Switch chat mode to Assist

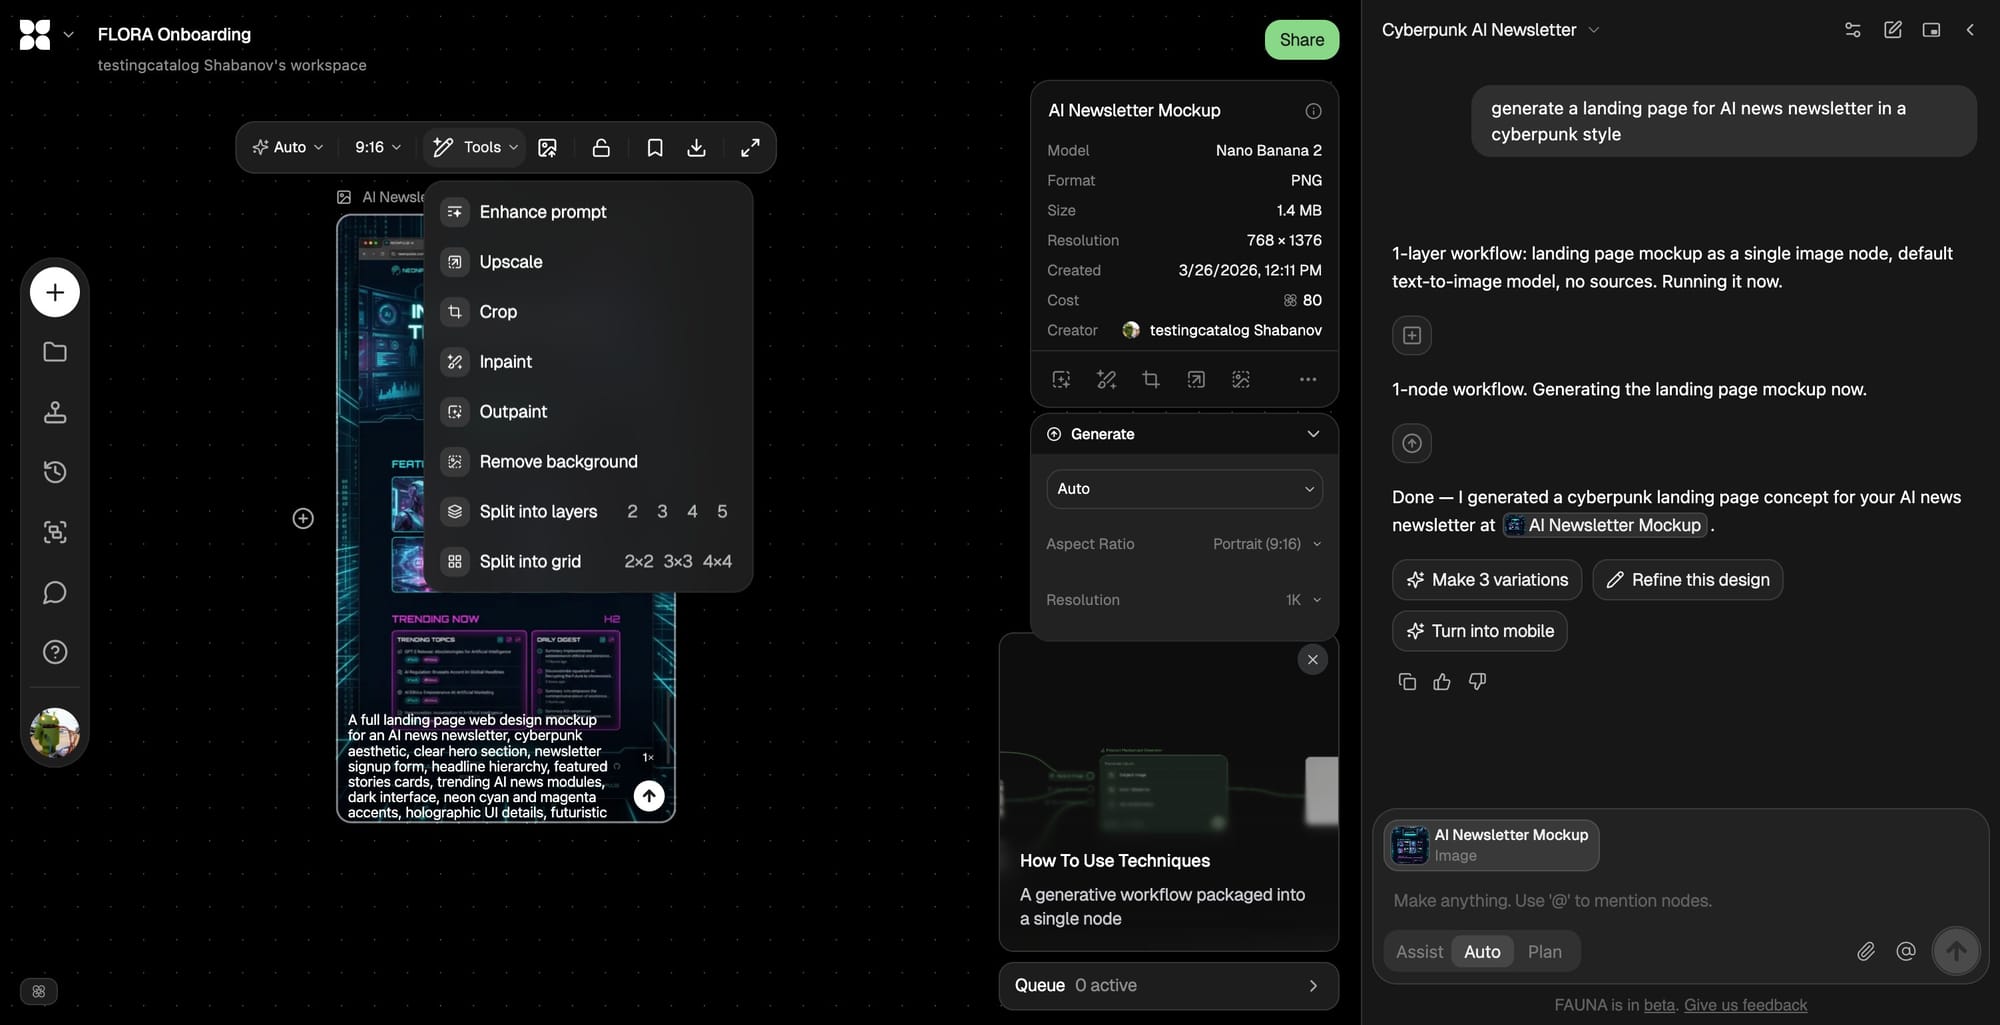(1419, 952)
